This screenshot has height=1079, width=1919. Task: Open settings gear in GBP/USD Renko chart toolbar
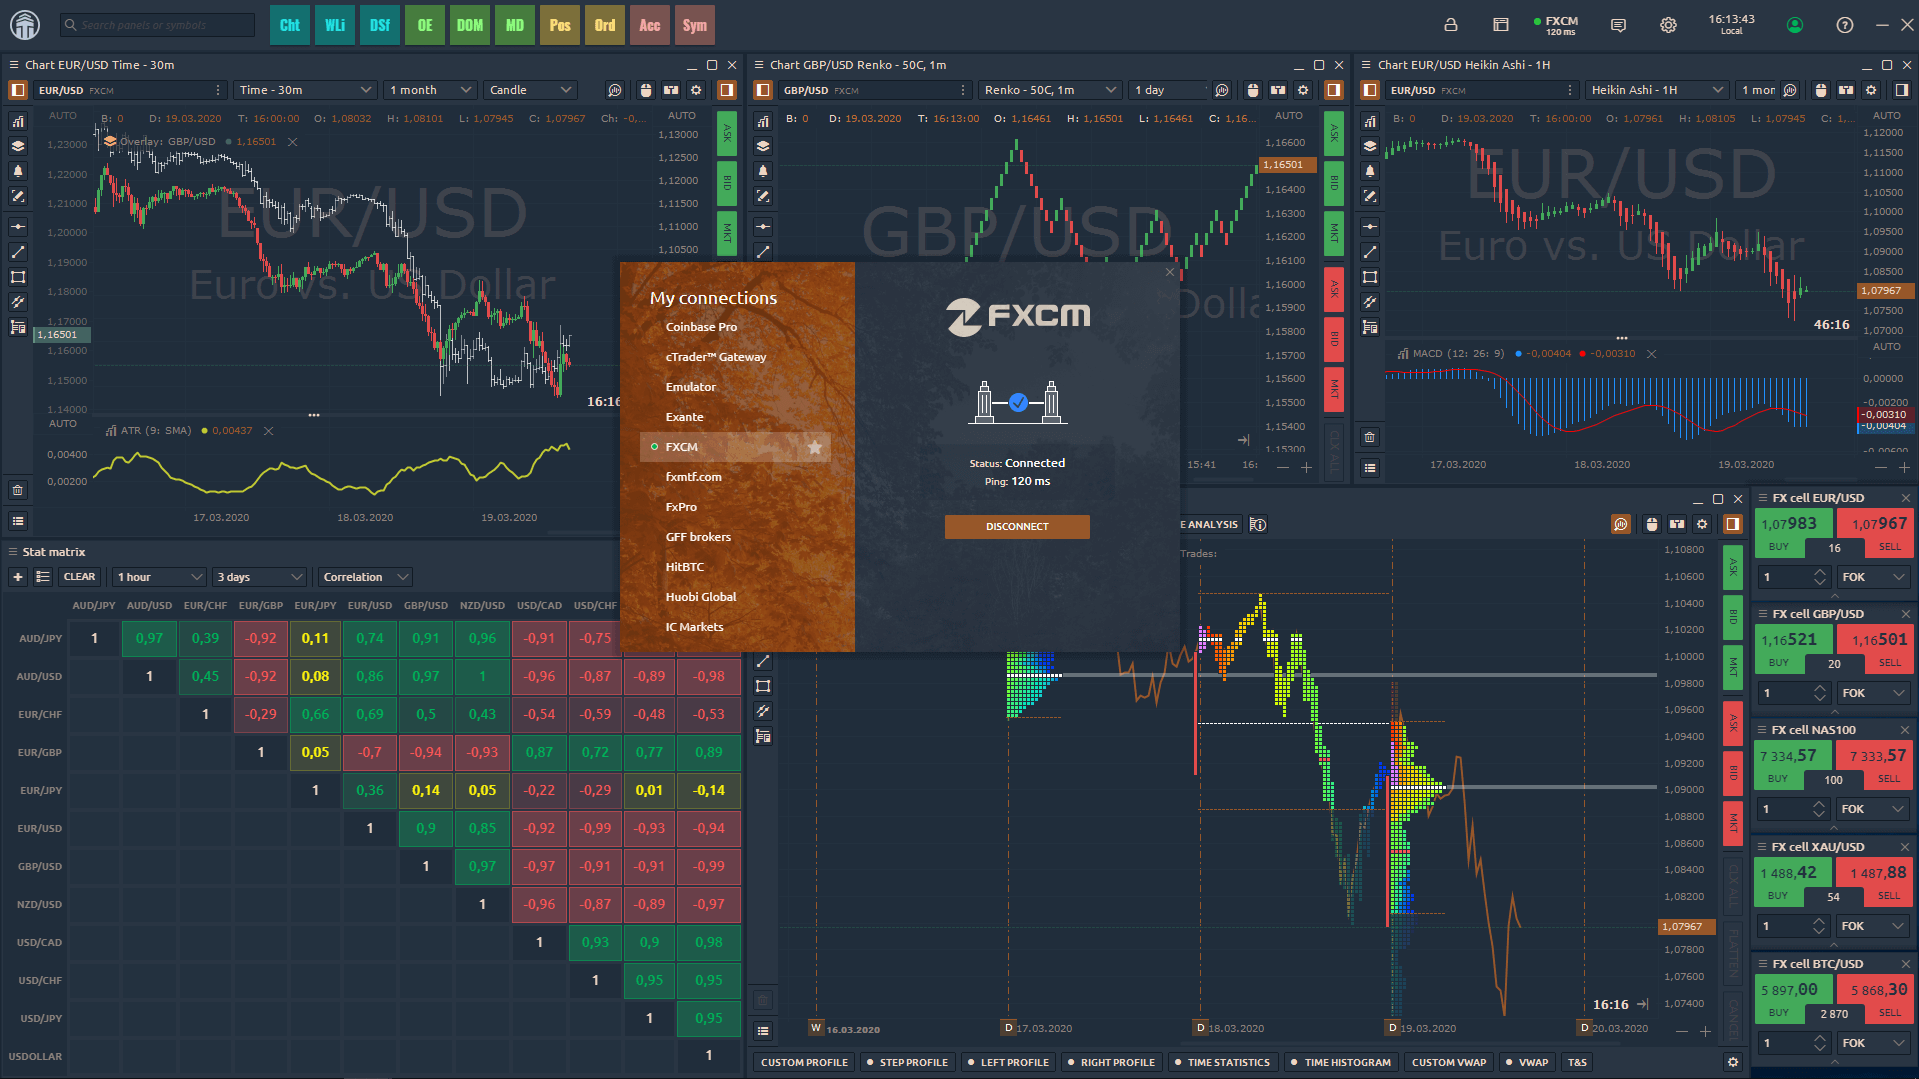pos(1303,90)
